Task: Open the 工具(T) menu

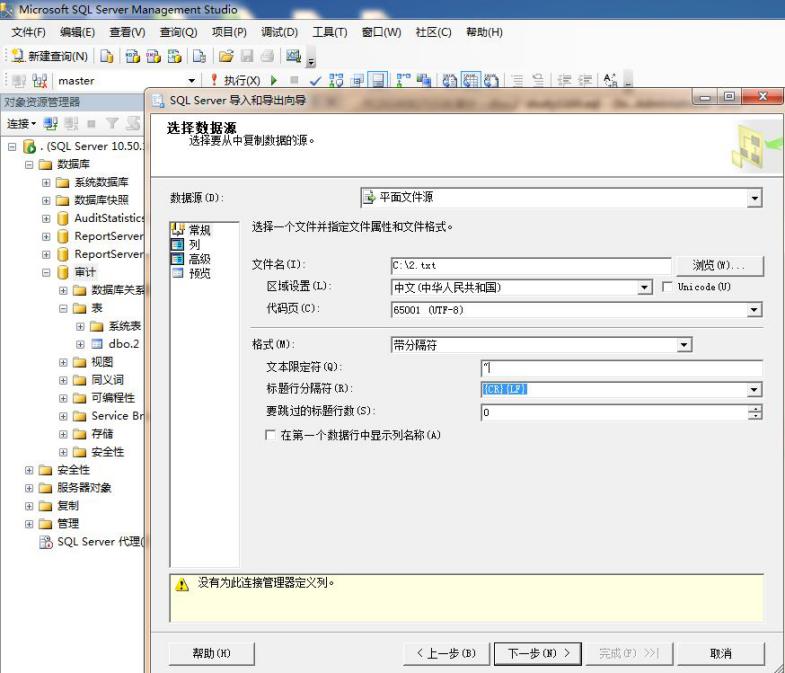Action: pos(329,32)
